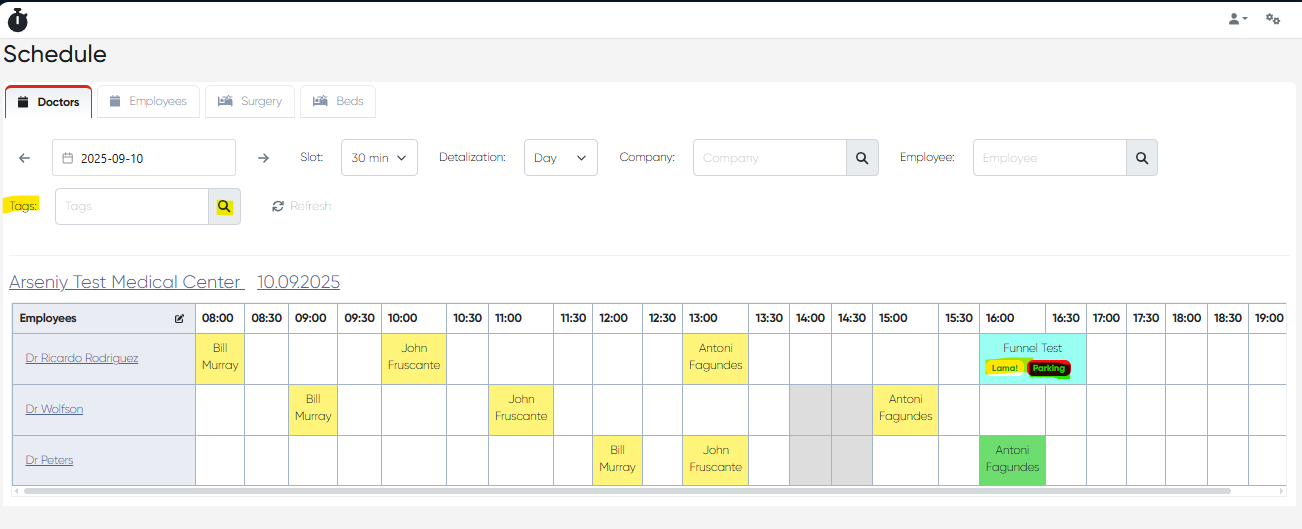
Task: Click the Employee search magnifier button
Action: point(1142,158)
